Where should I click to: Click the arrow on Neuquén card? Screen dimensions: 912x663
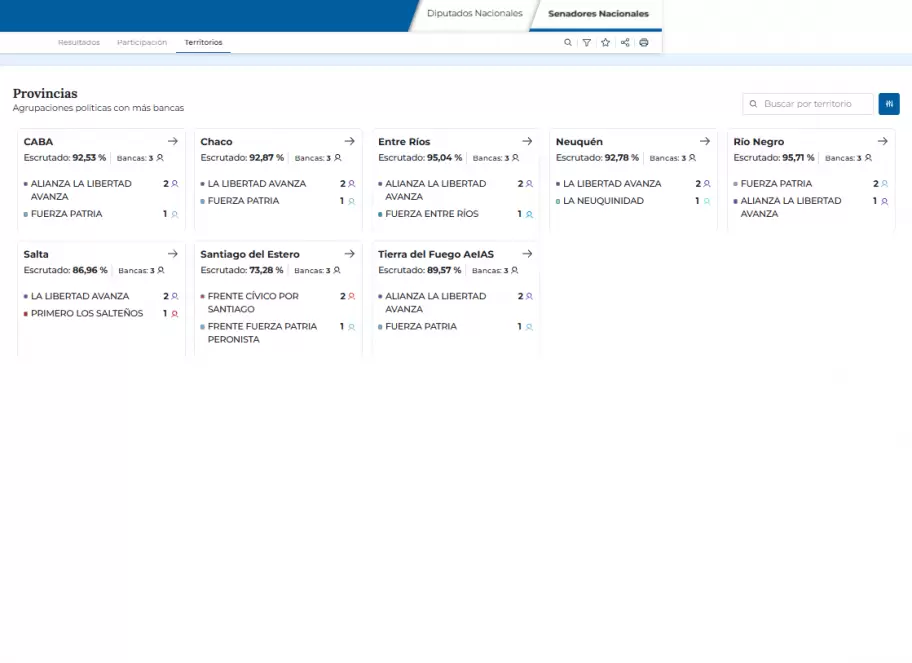(x=705, y=142)
